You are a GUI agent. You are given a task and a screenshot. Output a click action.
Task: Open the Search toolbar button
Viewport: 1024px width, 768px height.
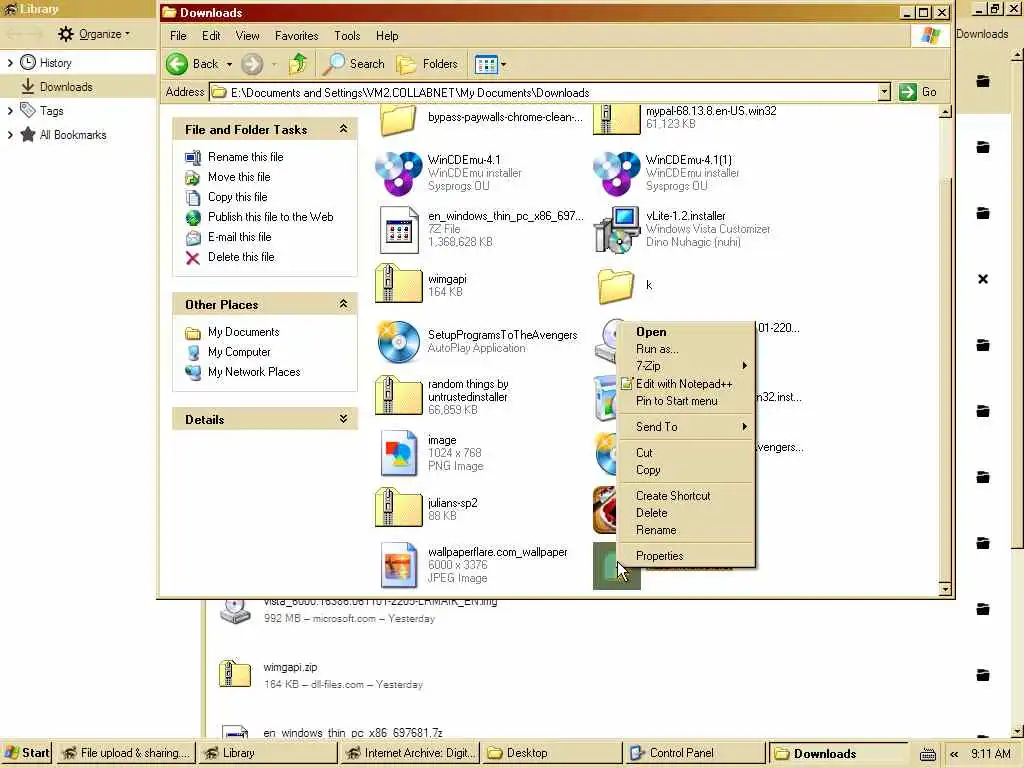[354, 64]
